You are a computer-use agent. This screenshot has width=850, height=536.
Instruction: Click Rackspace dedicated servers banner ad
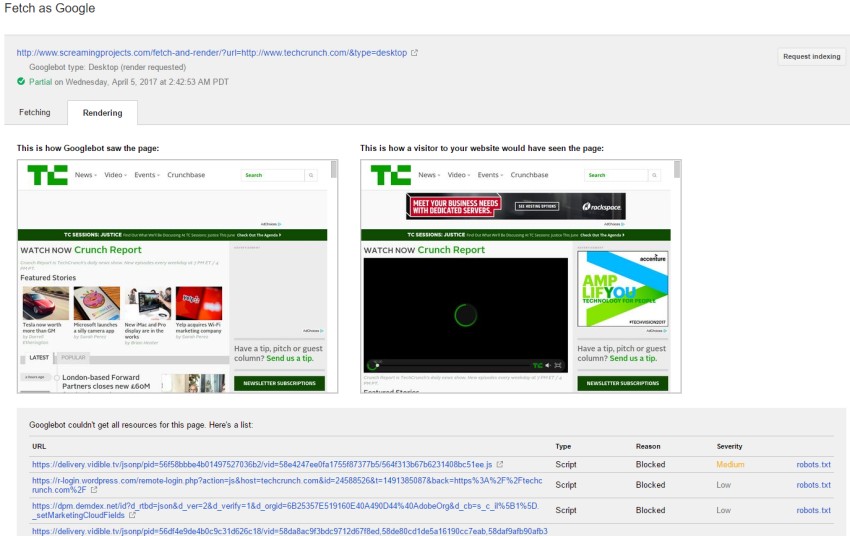click(x=516, y=206)
